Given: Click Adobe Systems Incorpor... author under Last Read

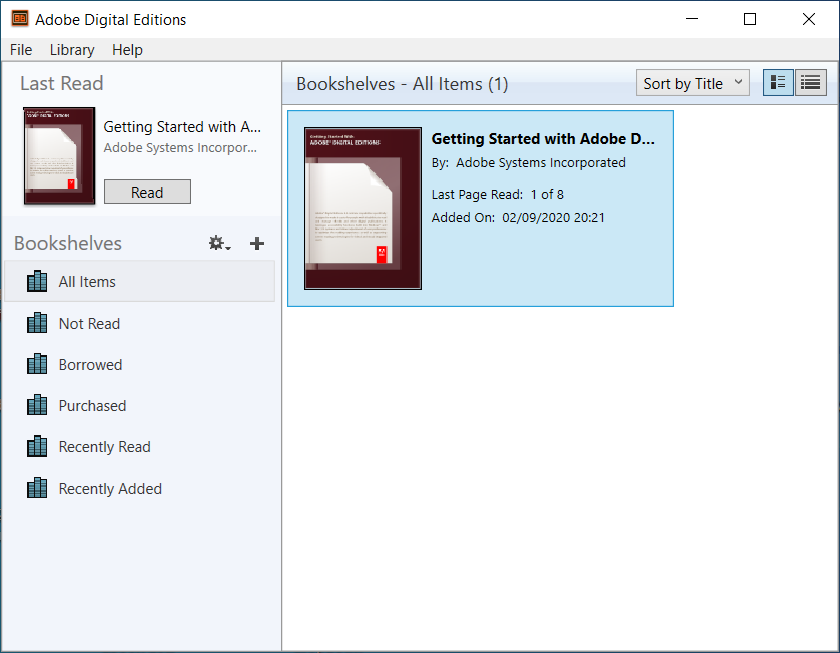Looking at the screenshot, I should click(x=180, y=148).
